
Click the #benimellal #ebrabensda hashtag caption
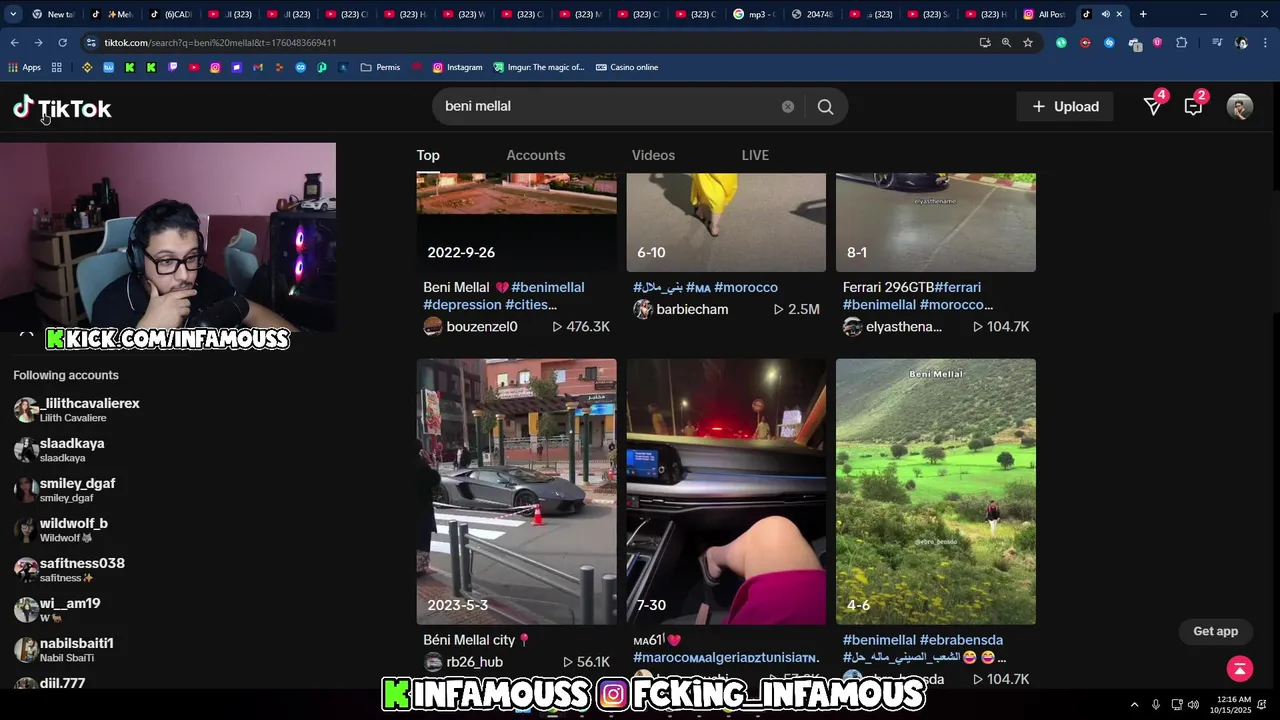pos(923,640)
